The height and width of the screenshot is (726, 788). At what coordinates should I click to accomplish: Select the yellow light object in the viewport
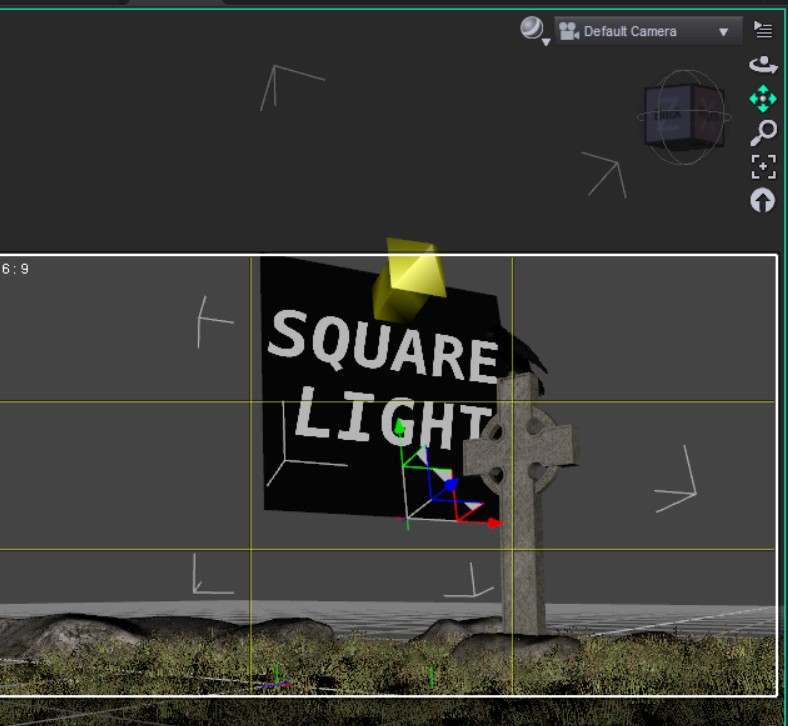tap(409, 279)
